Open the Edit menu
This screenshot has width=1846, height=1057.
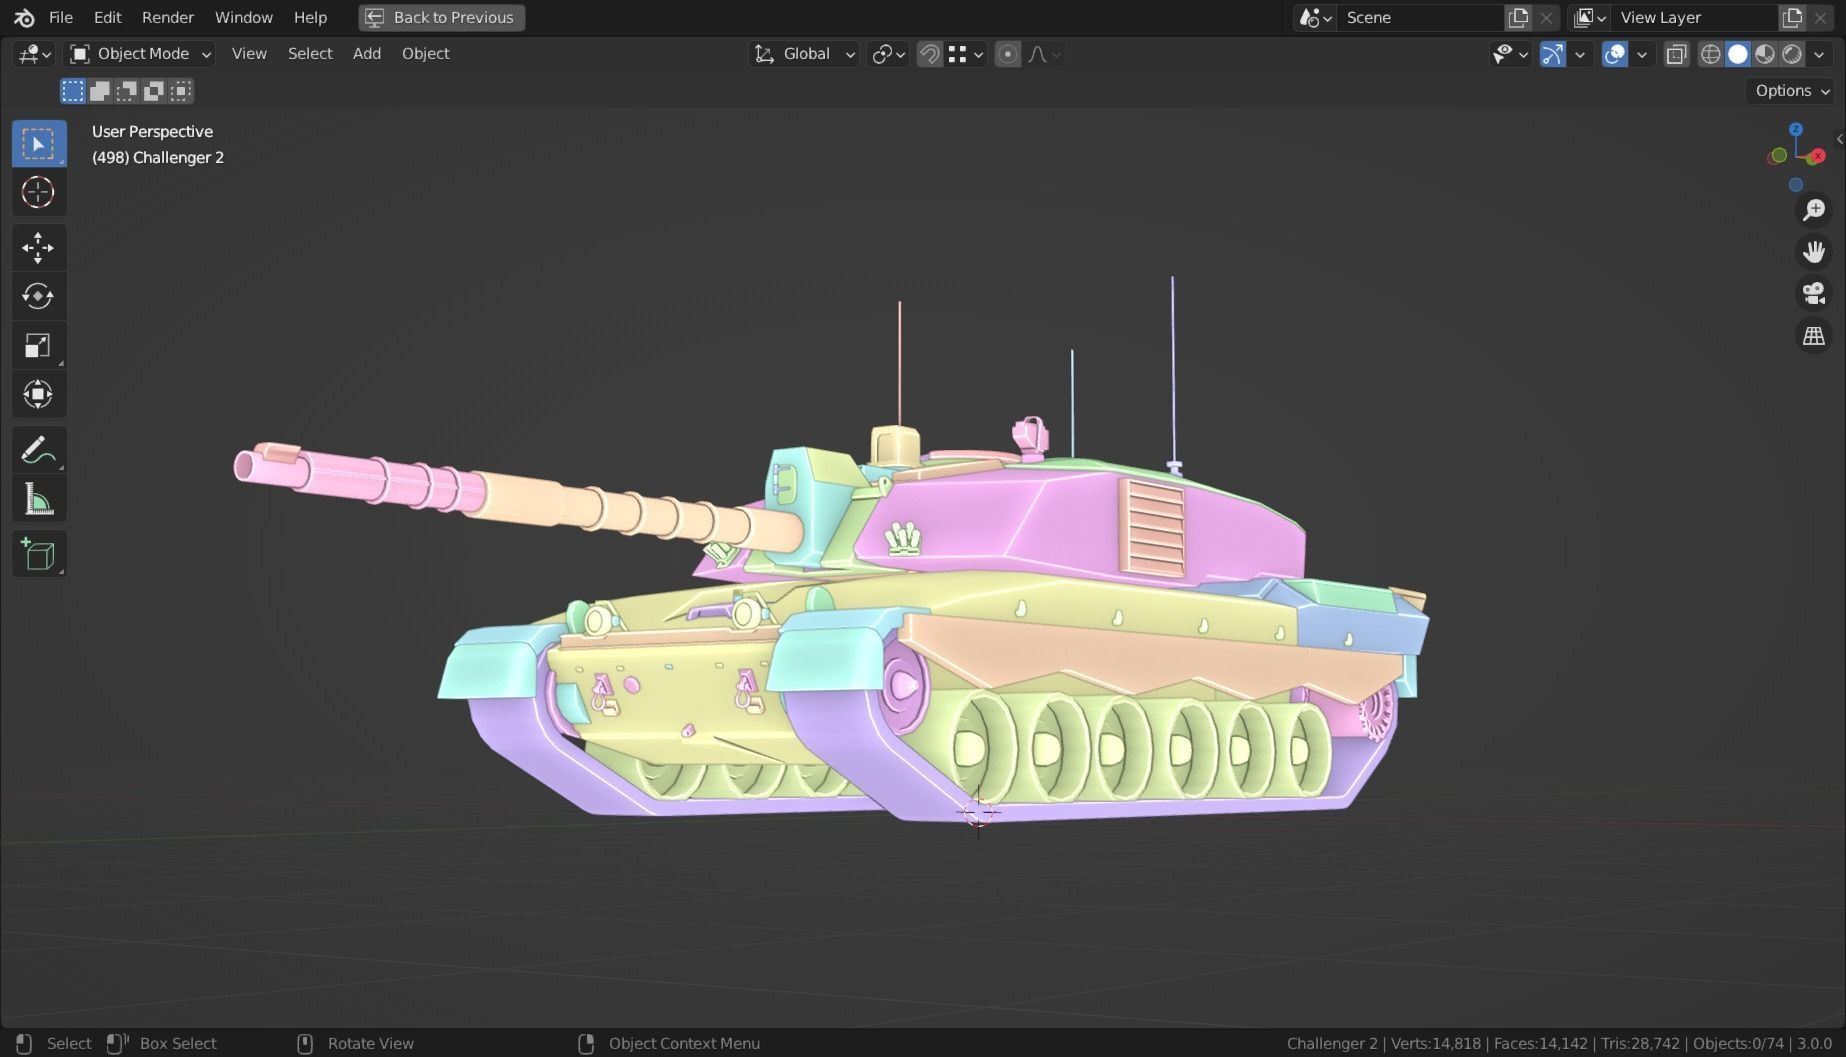point(107,17)
